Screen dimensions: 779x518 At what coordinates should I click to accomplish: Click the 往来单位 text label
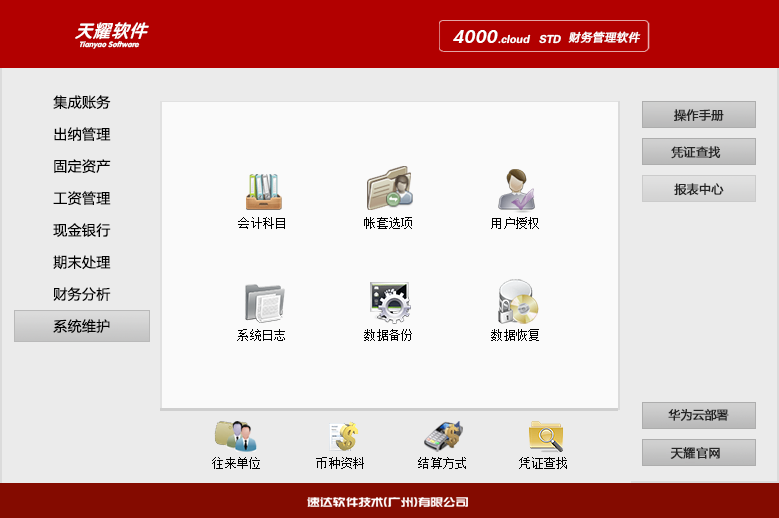point(236,463)
